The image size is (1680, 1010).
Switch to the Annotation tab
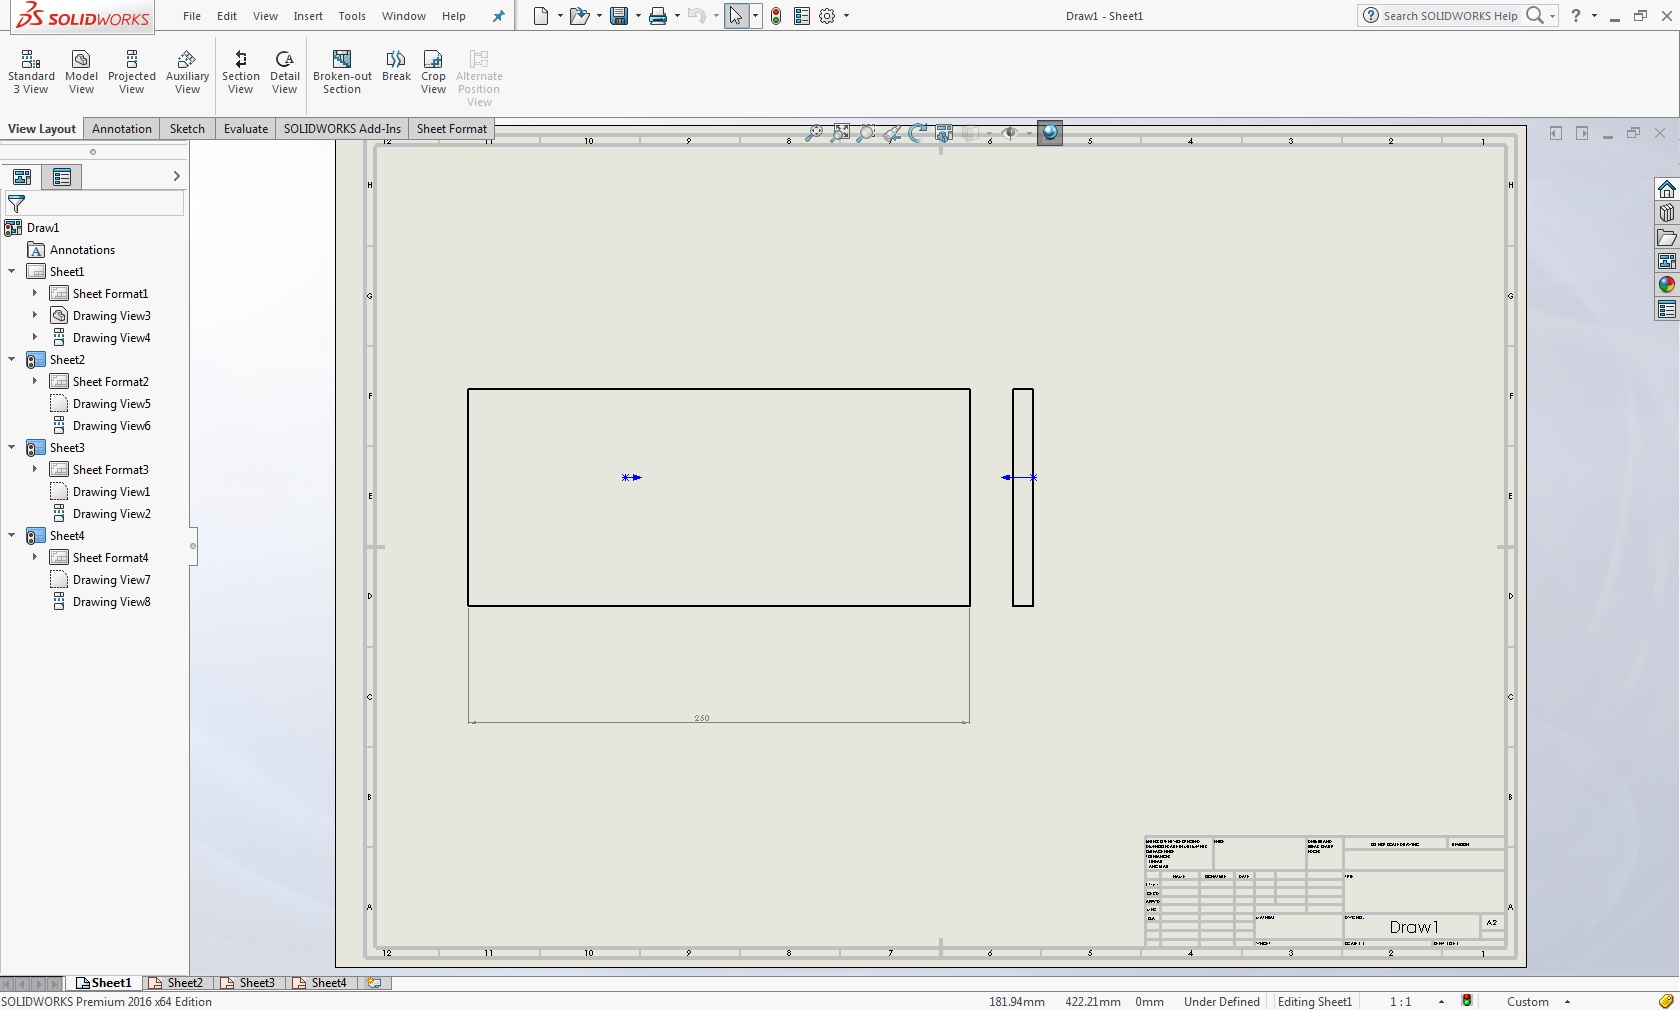point(122,129)
